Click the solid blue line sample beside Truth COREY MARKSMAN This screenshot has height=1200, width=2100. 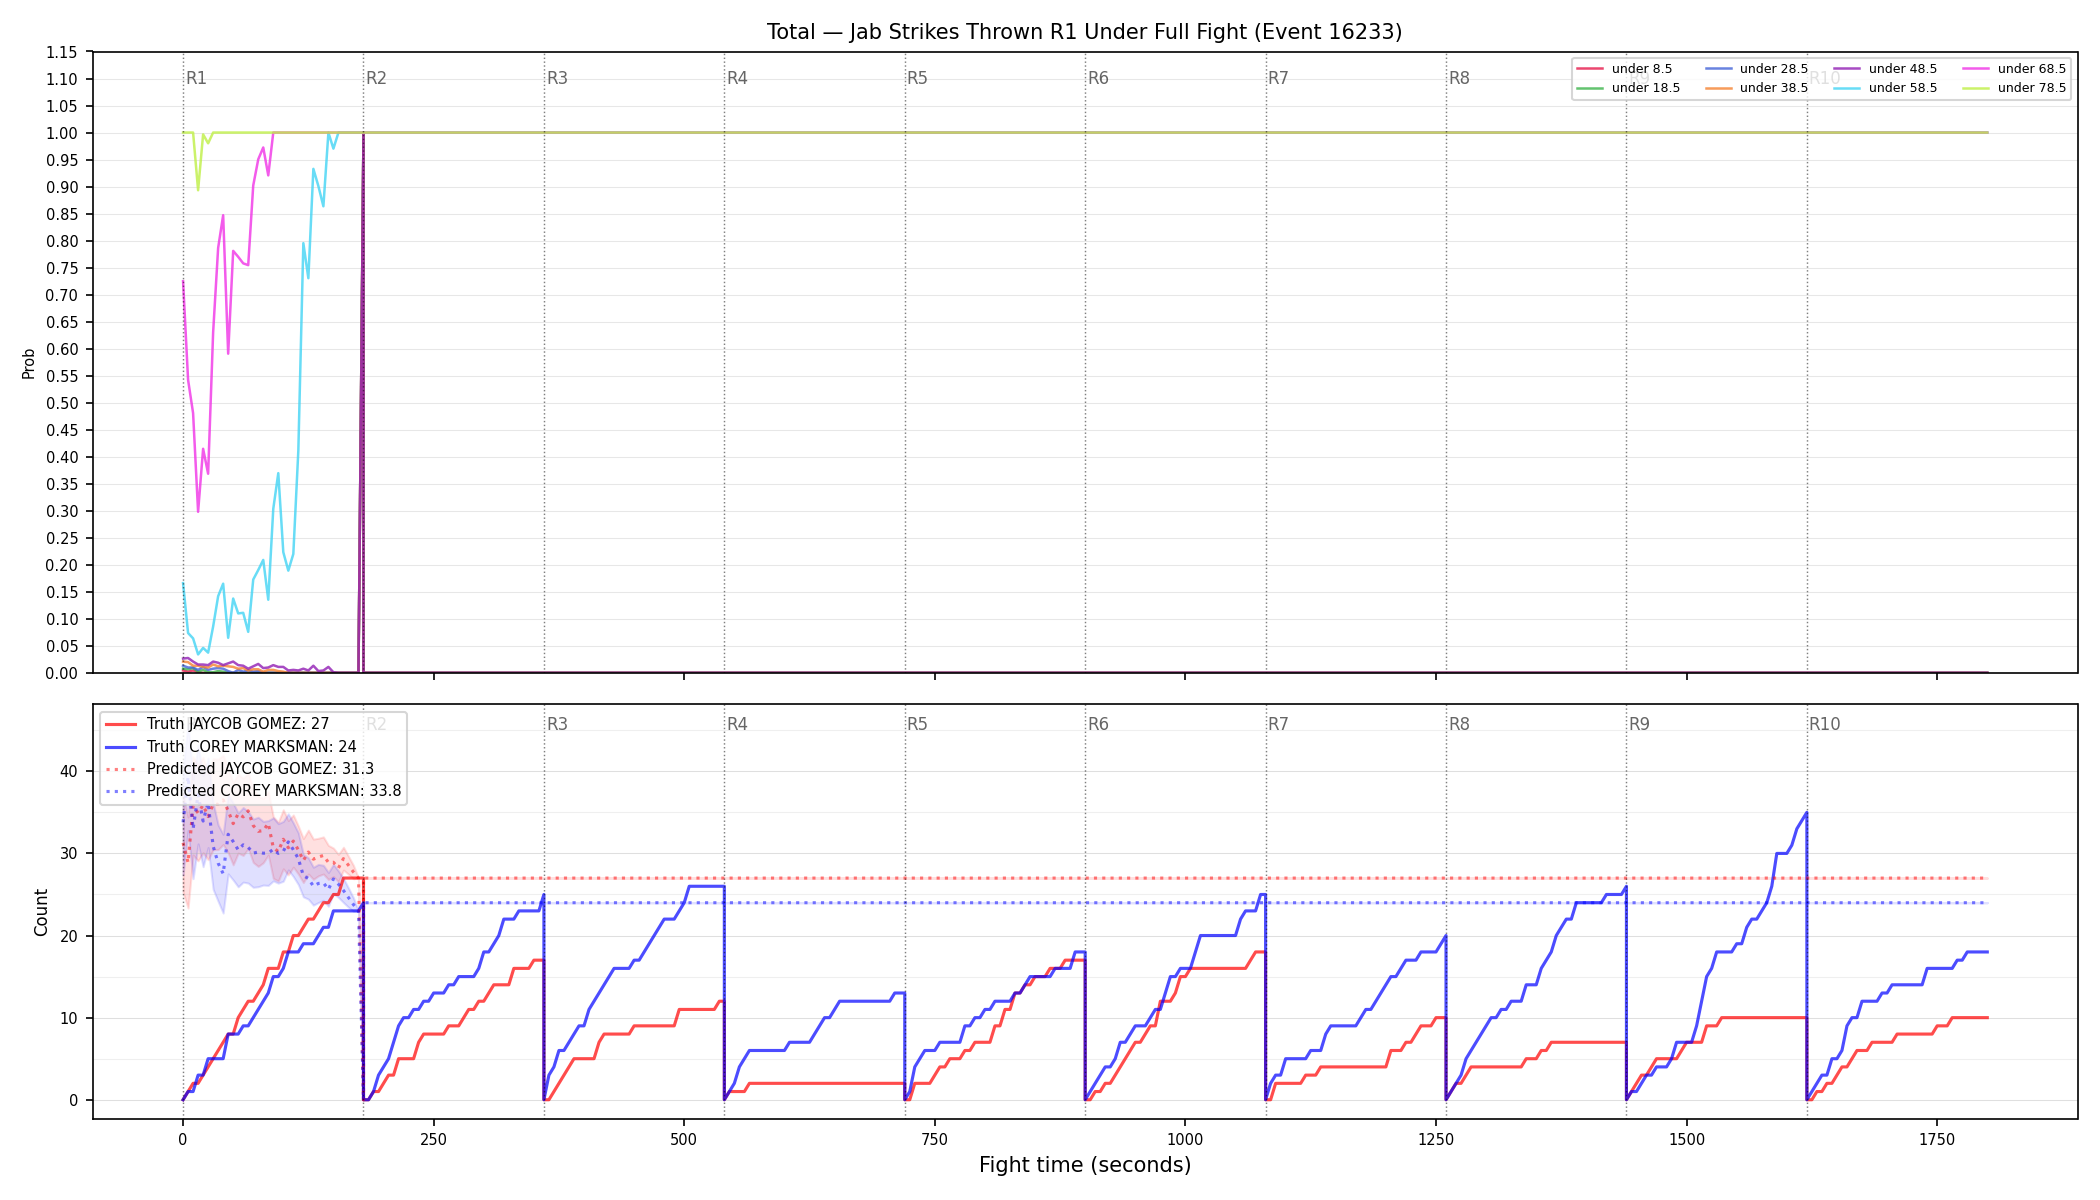[x=121, y=746]
